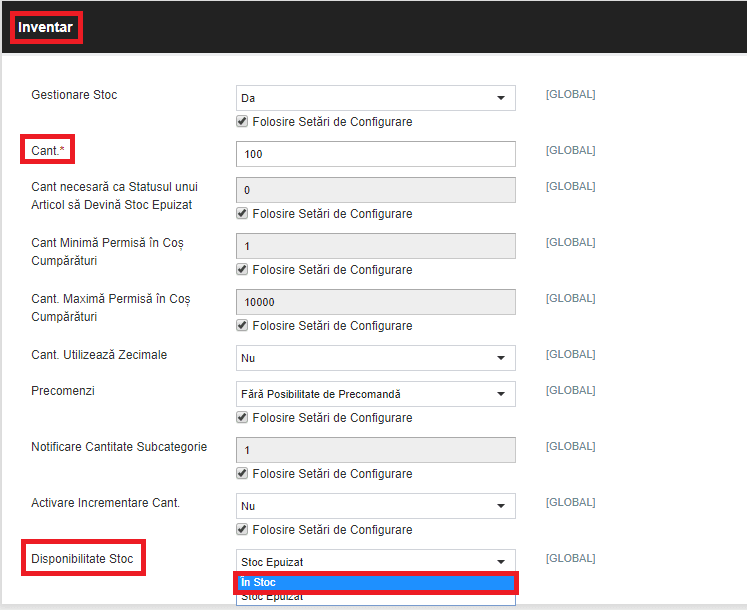Click the Cant. Maximă field showing 10000
Image resolution: width=747 pixels, height=610 pixels.
point(375,302)
